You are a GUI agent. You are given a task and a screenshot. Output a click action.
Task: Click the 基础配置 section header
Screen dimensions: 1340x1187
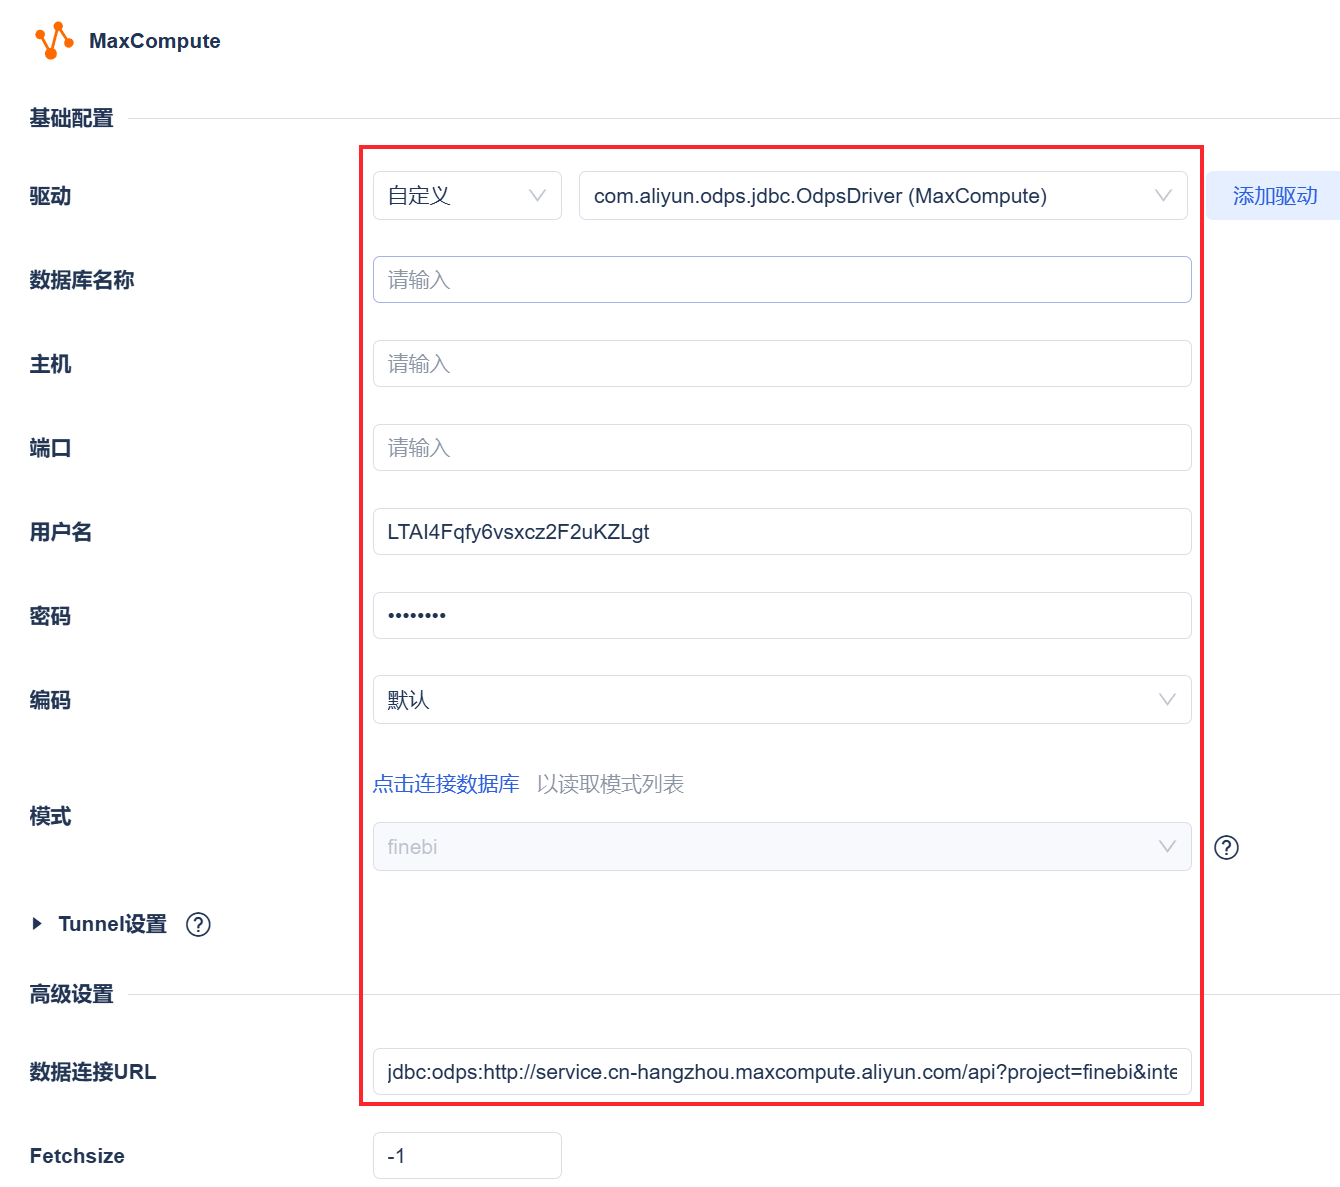70,118
